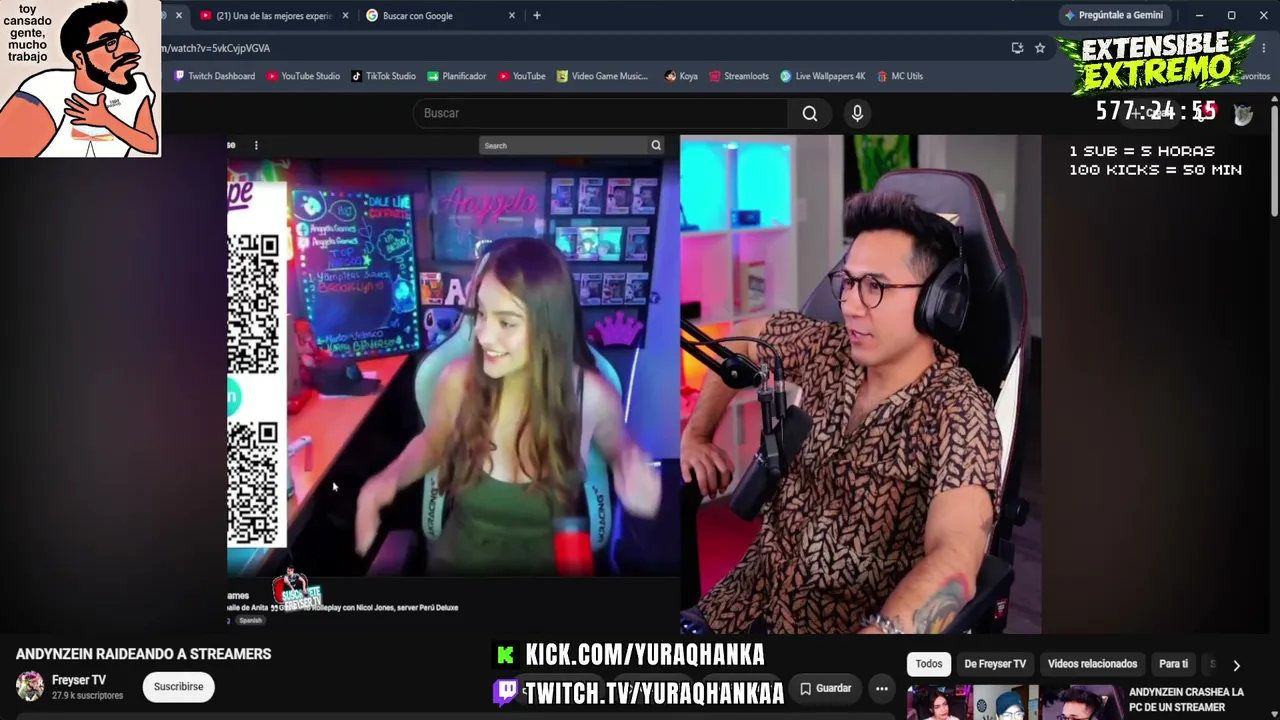Close the 'Buscar con Google' tab
Screen dimensions: 1280x720
pyautogui.click(x=512, y=15)
